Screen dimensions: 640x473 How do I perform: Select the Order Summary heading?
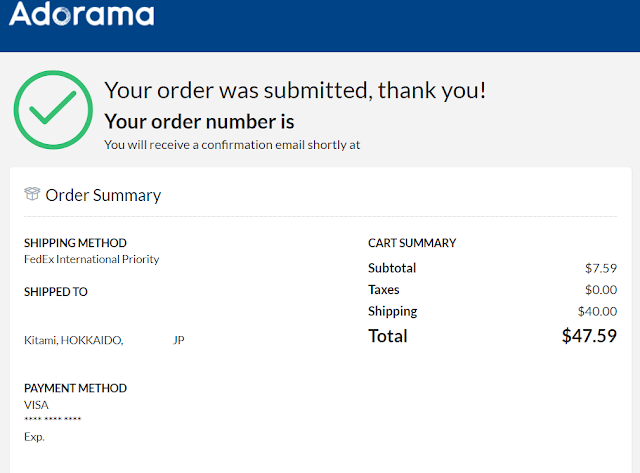click(103, 195)
